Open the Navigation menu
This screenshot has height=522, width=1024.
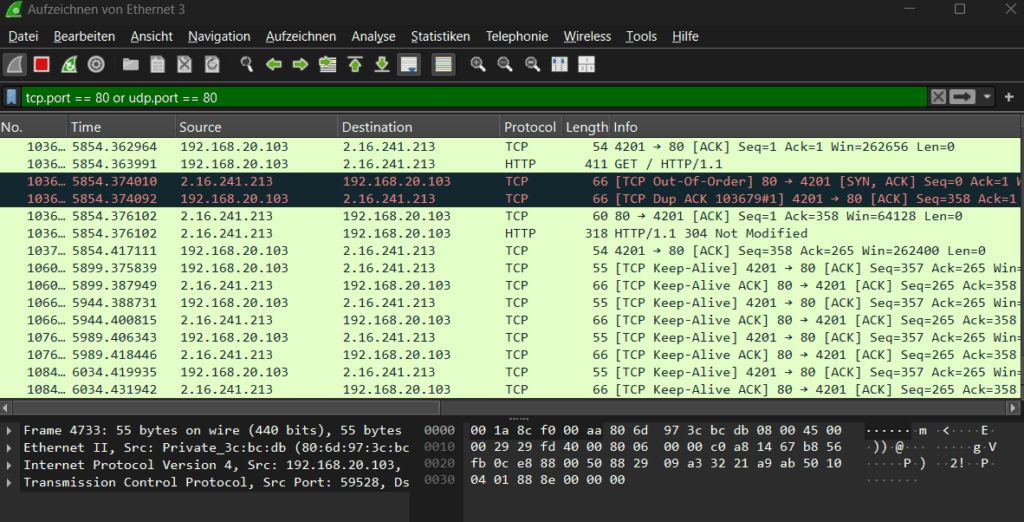pyautogui.click(x=219, y=37)
